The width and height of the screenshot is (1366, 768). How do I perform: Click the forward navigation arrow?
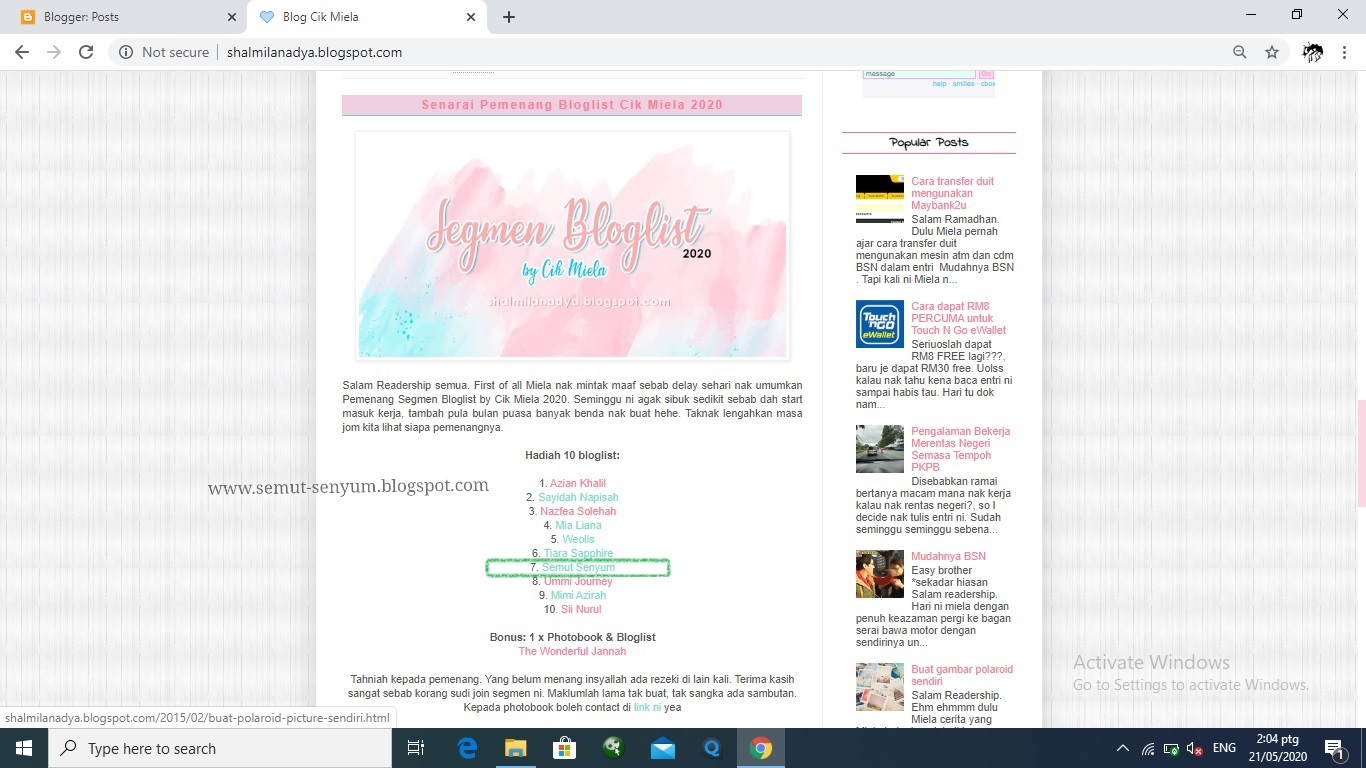(x=54, y=52)
